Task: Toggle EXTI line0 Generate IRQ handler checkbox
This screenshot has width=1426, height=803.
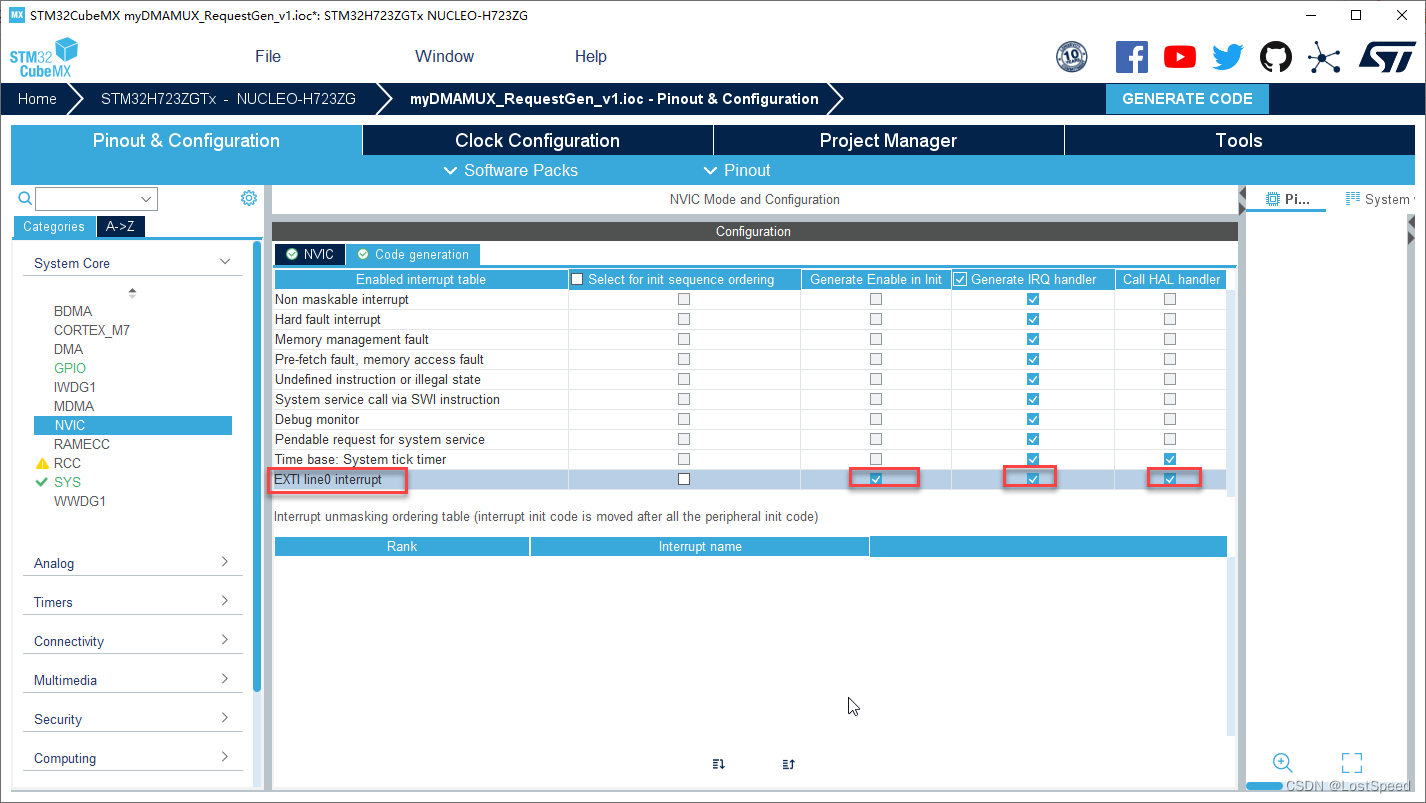Action: click(x=1033, y=479)
